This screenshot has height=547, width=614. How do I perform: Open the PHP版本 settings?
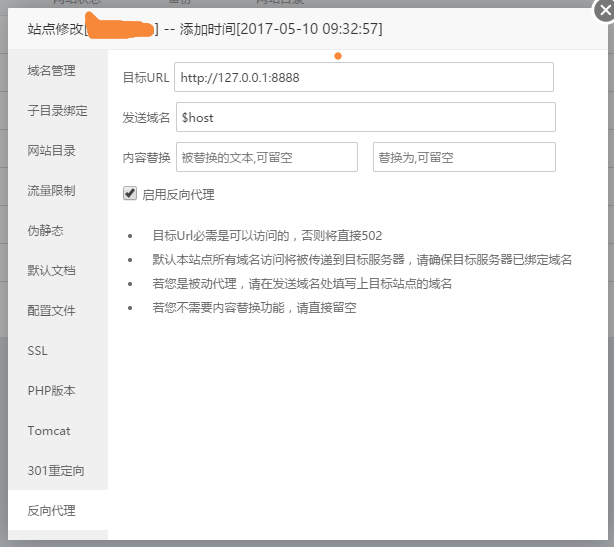52,391
